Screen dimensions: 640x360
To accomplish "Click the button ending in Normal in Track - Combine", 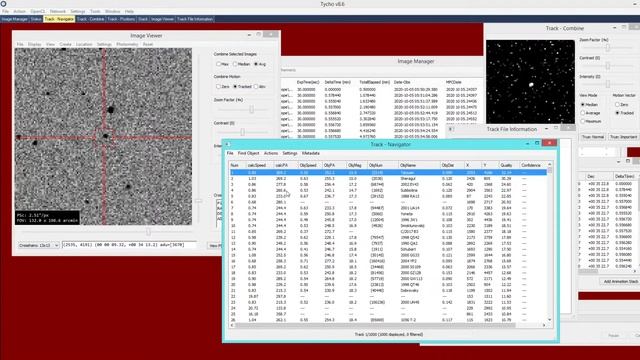I will click(x=593, y=137).
